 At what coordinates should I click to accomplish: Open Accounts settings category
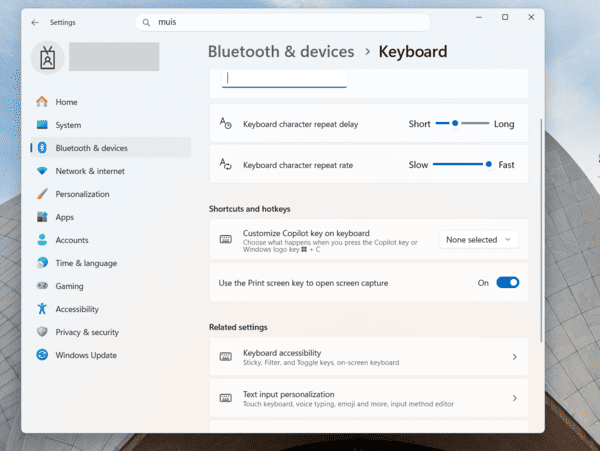click(x=110, y=240)
